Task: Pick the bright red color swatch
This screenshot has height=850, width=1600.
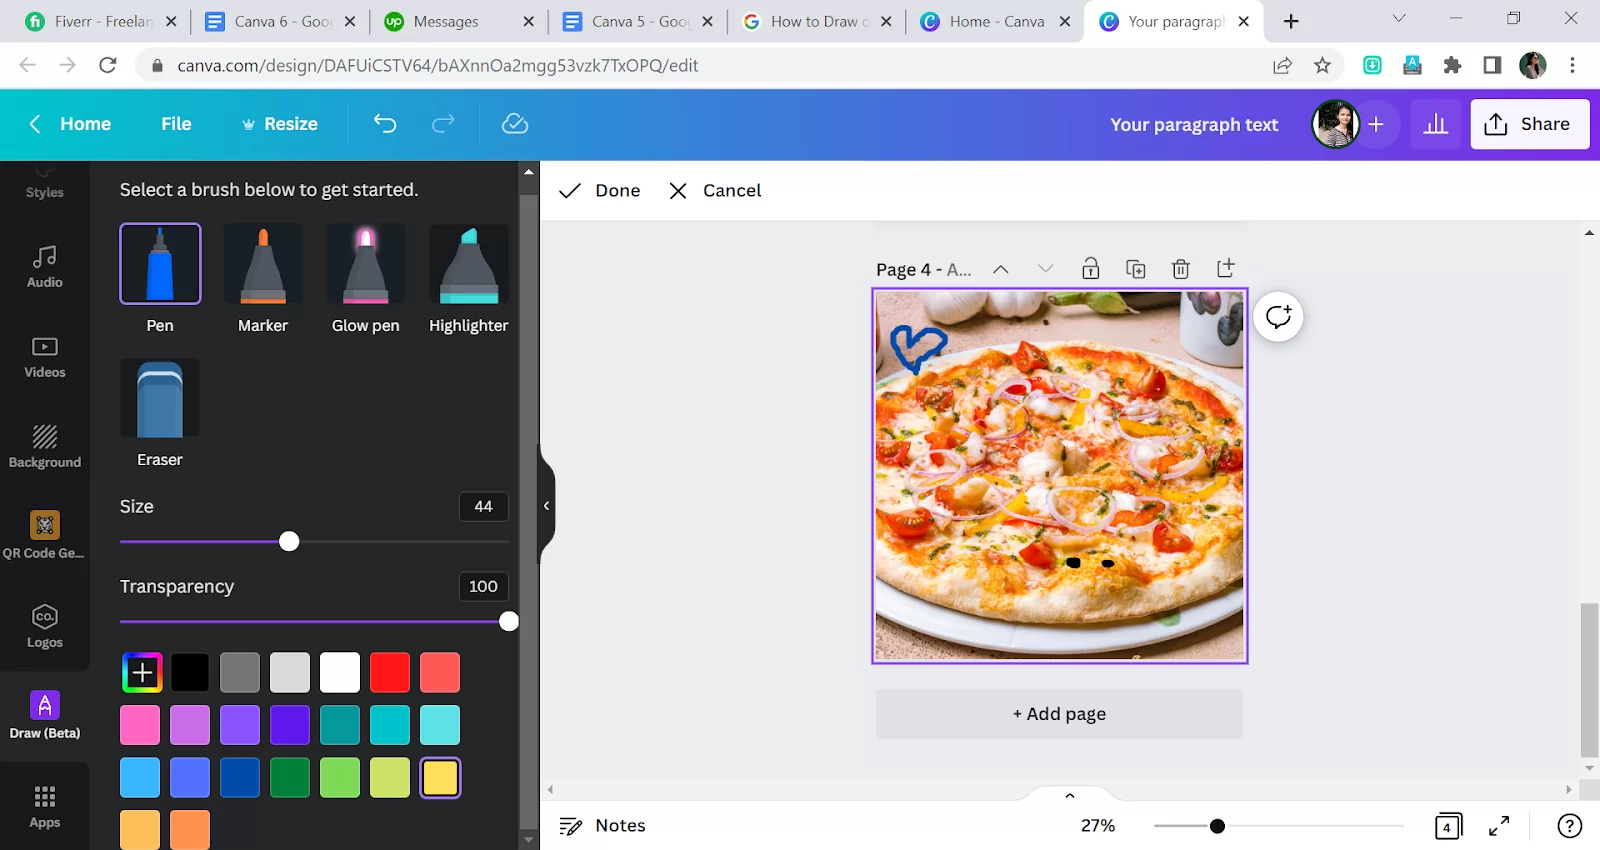Action: (x=390, y=672)
